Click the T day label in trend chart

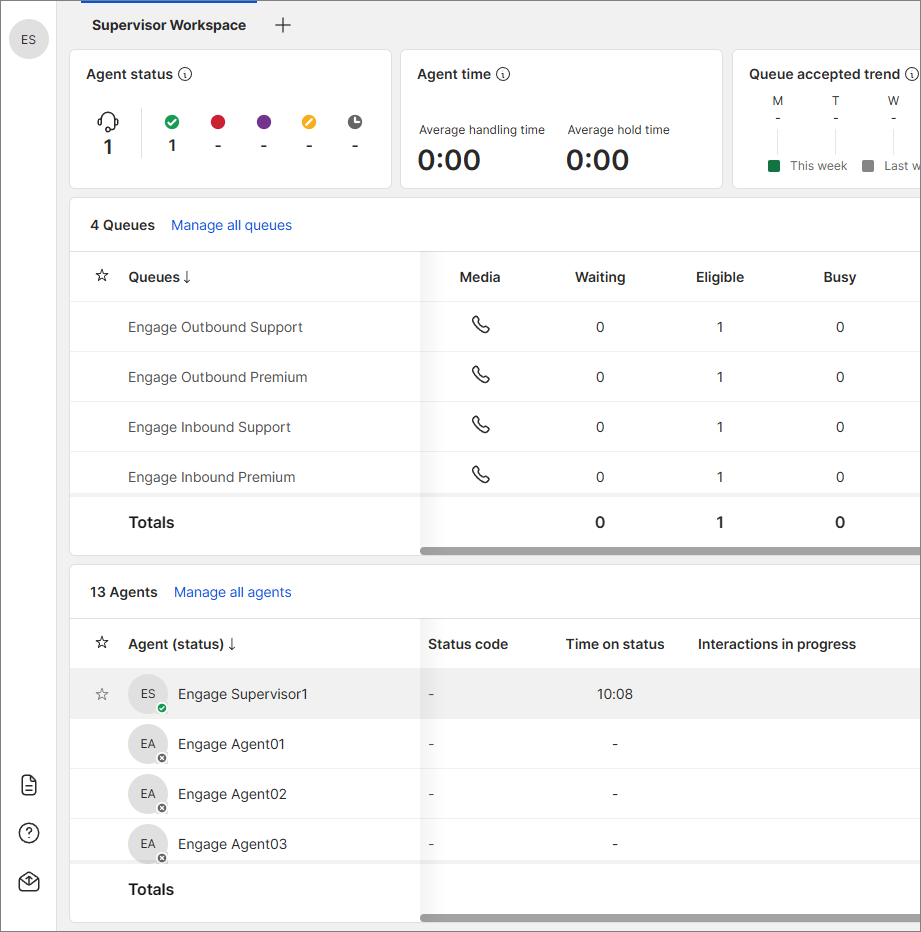coord(835,100)
